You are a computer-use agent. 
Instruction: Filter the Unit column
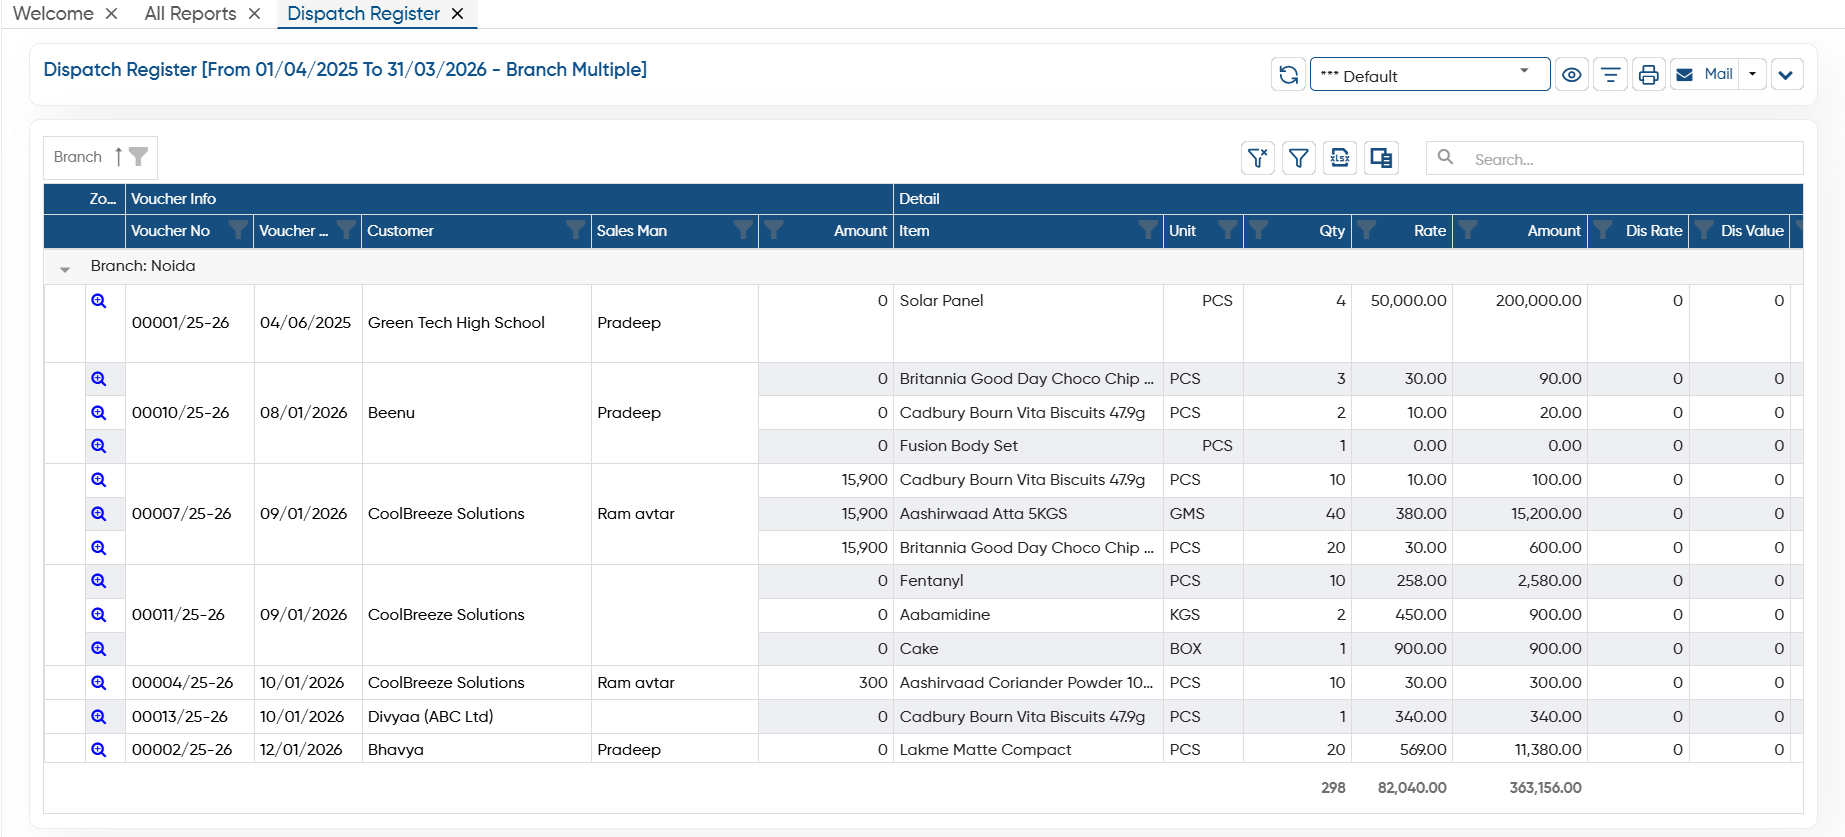[x=1227, y=230]
